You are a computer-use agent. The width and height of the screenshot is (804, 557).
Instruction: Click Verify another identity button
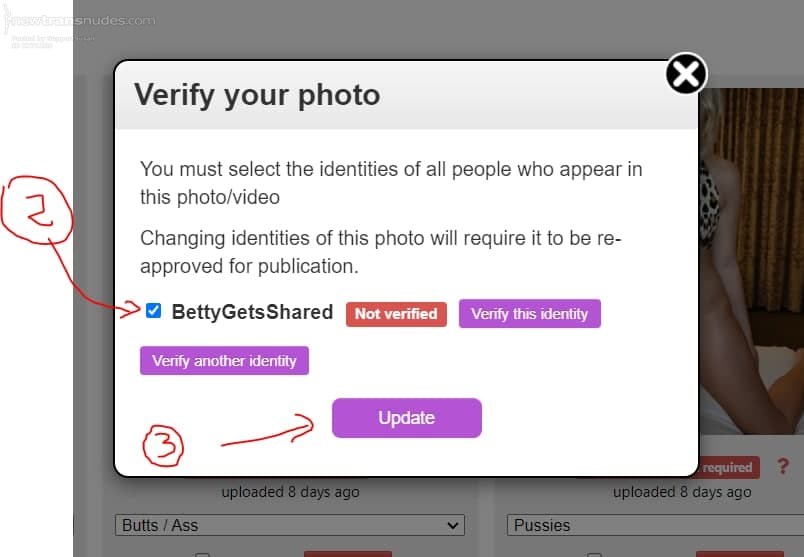[x=224, y=360]
